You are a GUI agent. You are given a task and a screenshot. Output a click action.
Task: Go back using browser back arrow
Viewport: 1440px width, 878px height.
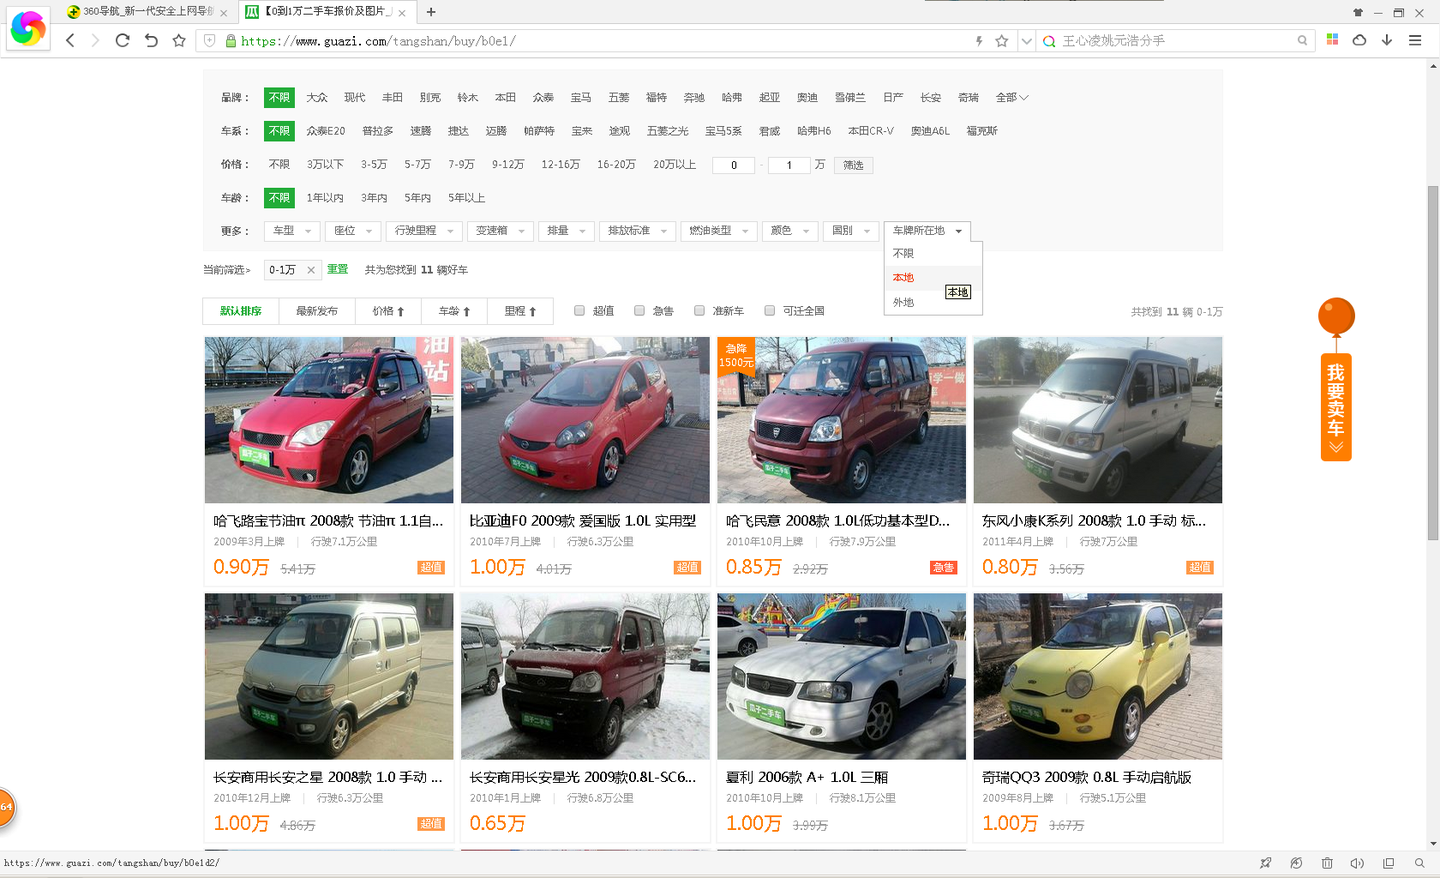[x=70, y=40]
